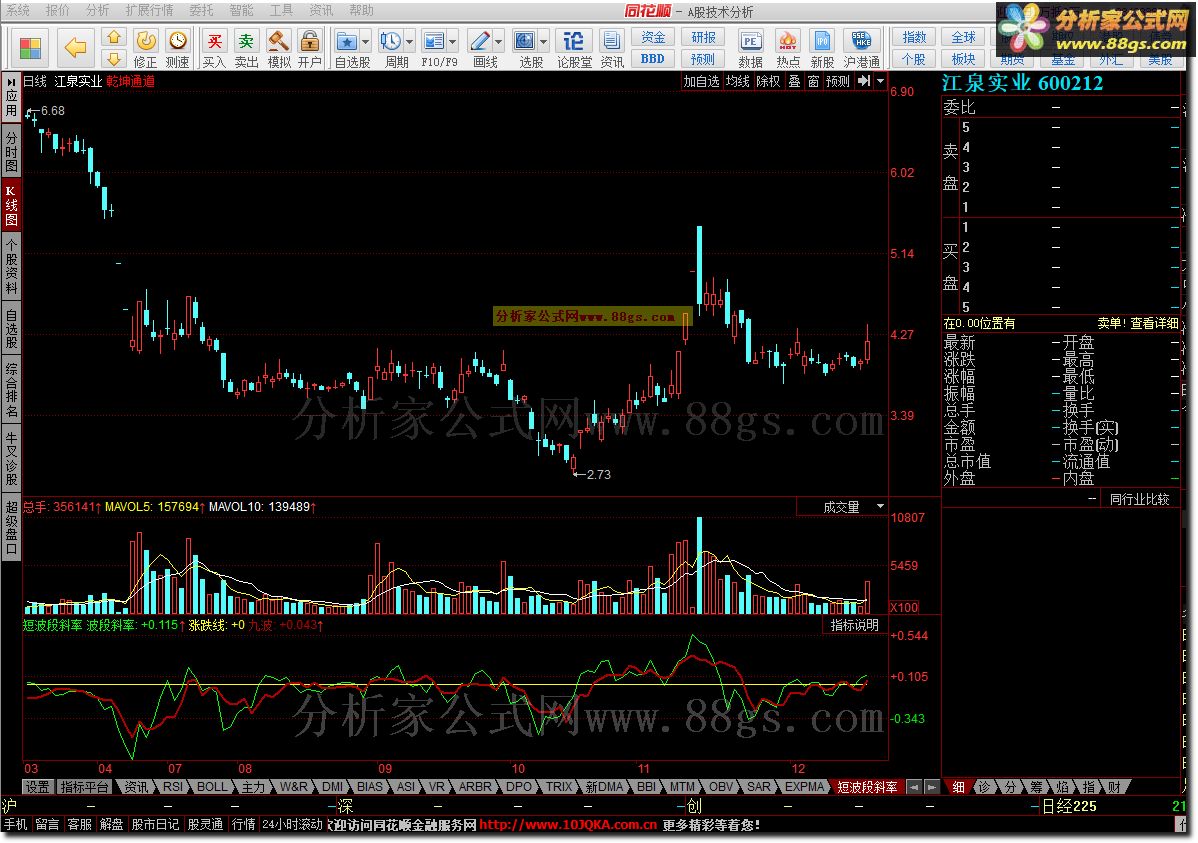The width and height of the screenshot is (1198, 843).
Task: Switch to the EXPMA indicator tab
Action: click(x=805, y=786)
